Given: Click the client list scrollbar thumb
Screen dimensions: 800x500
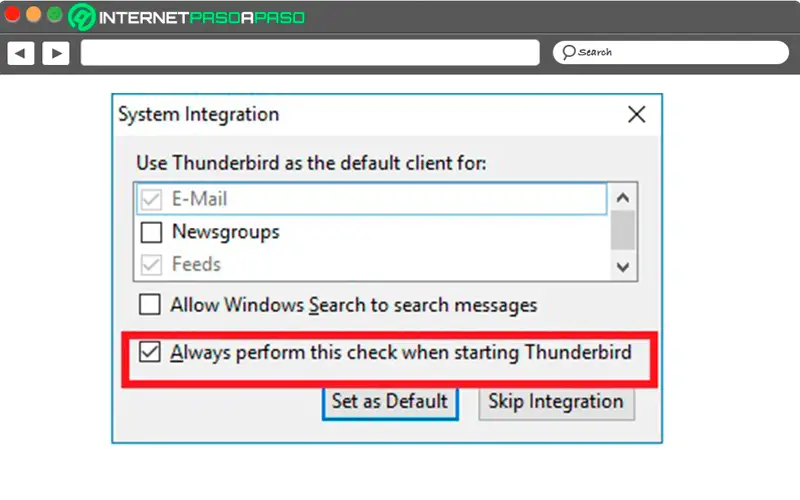Looking at the screenshot, I should click(x=622, y=230).
